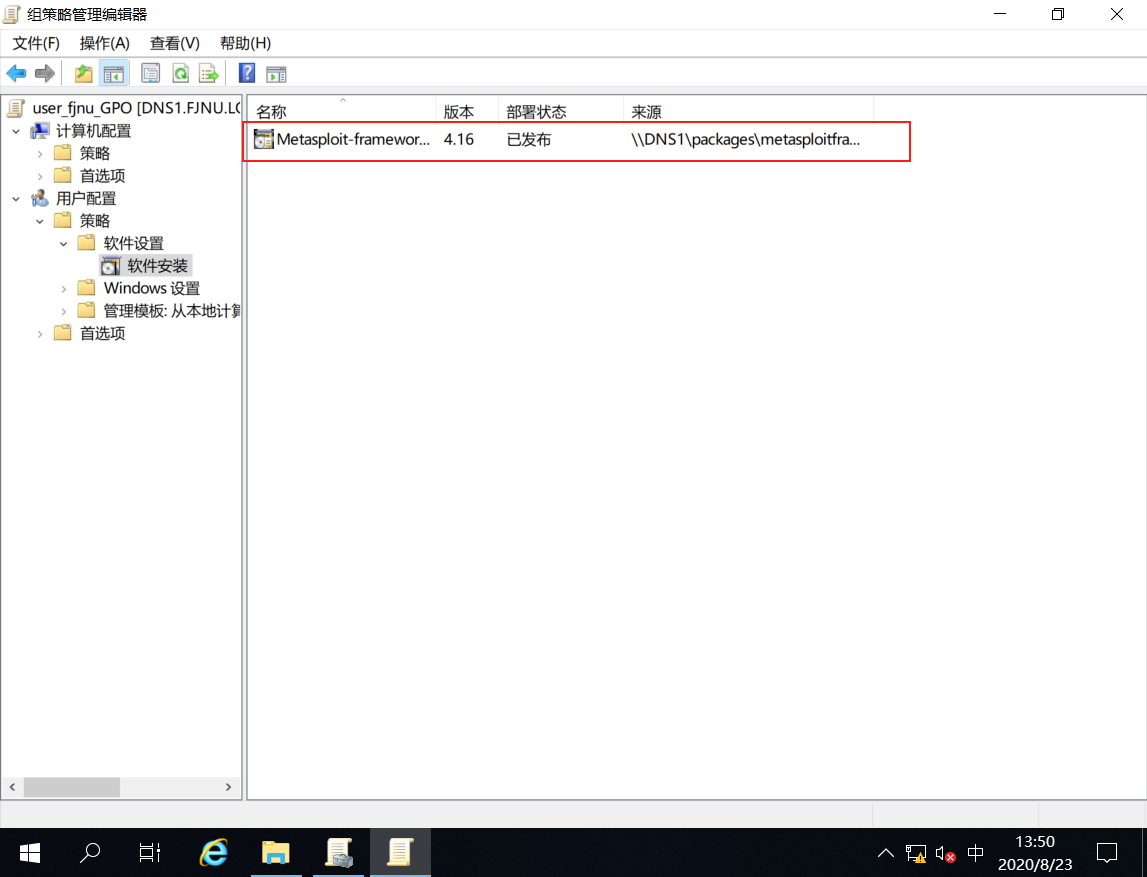
Task: Click the computer configuration node icon
Action: pyautogui.click(x=40, y=131)
